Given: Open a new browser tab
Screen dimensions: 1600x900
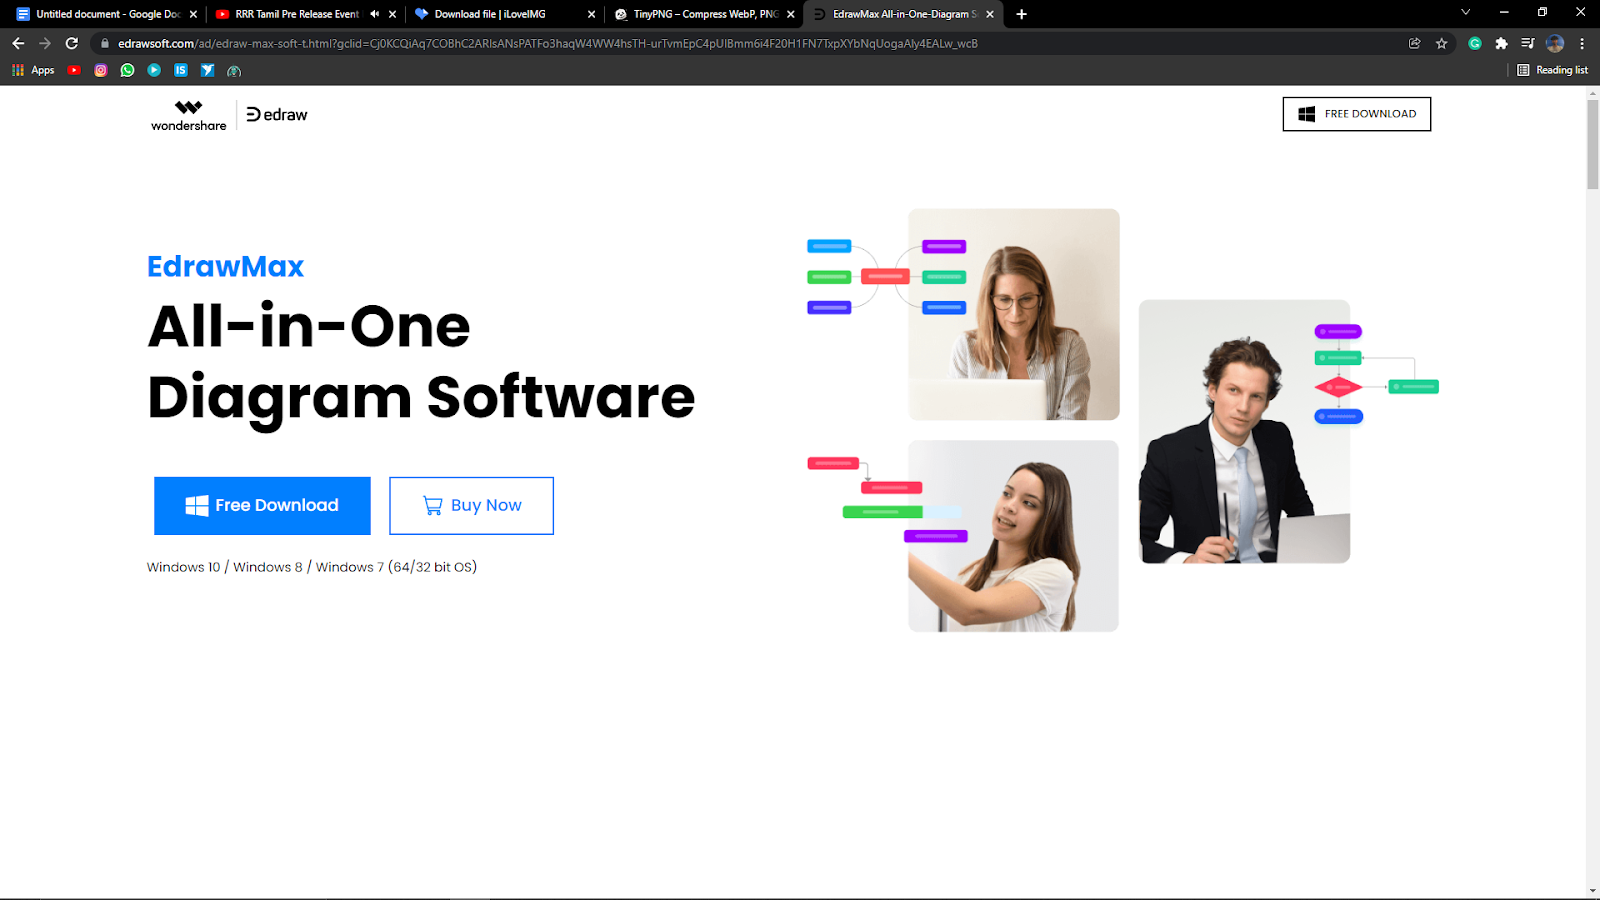Looking at the screenshot, I should tap(1021, 14).
